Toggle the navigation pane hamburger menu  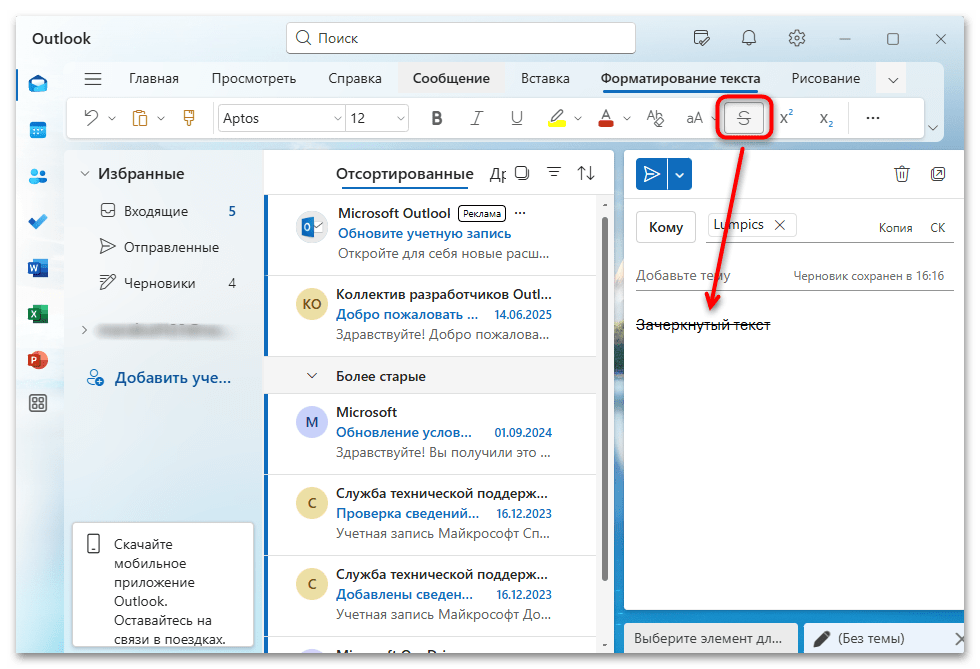(93, 79)
